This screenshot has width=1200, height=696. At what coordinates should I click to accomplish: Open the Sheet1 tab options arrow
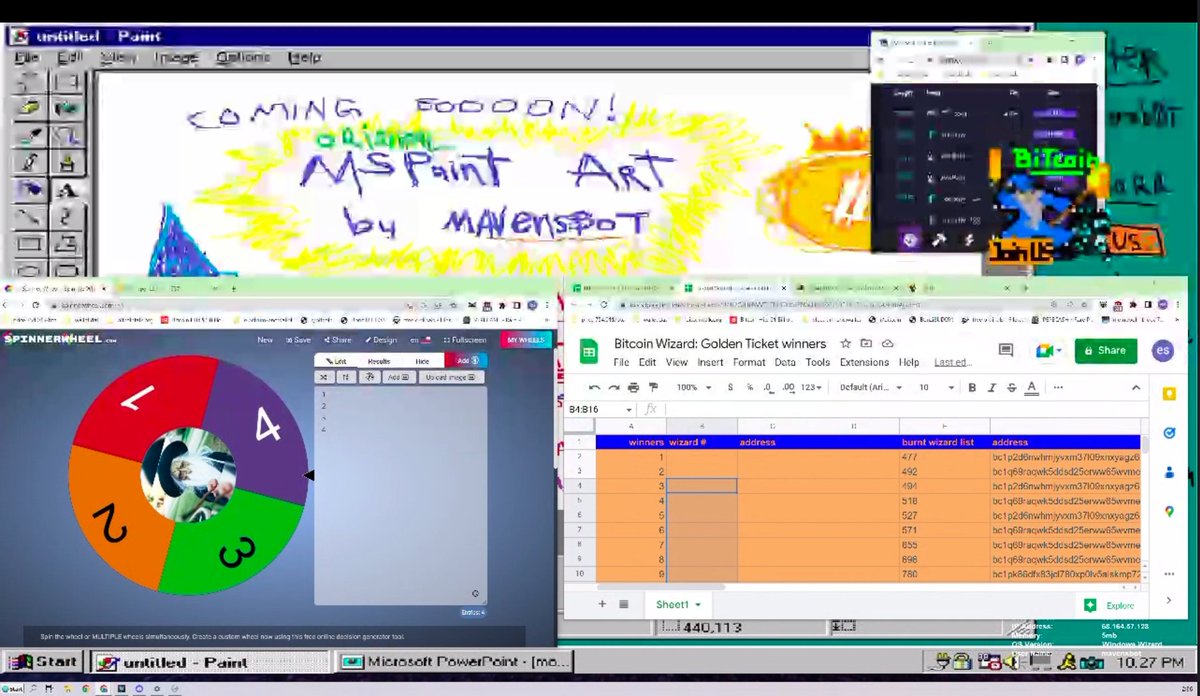pos(697,605)
